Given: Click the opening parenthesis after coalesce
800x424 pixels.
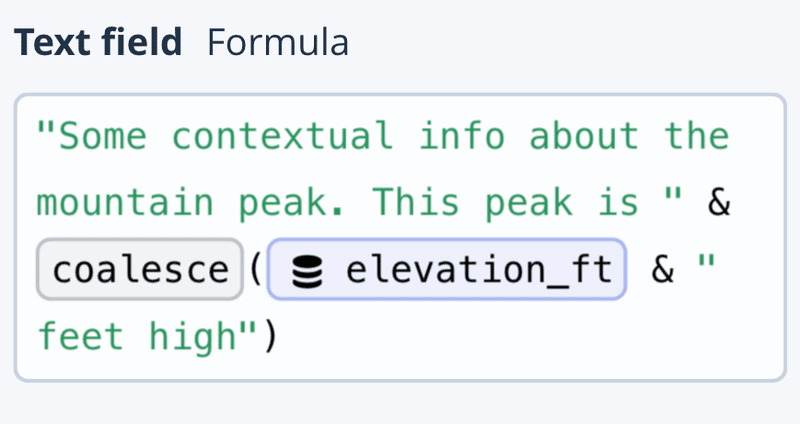Looking at the screenshot, I should pos(256,269).
